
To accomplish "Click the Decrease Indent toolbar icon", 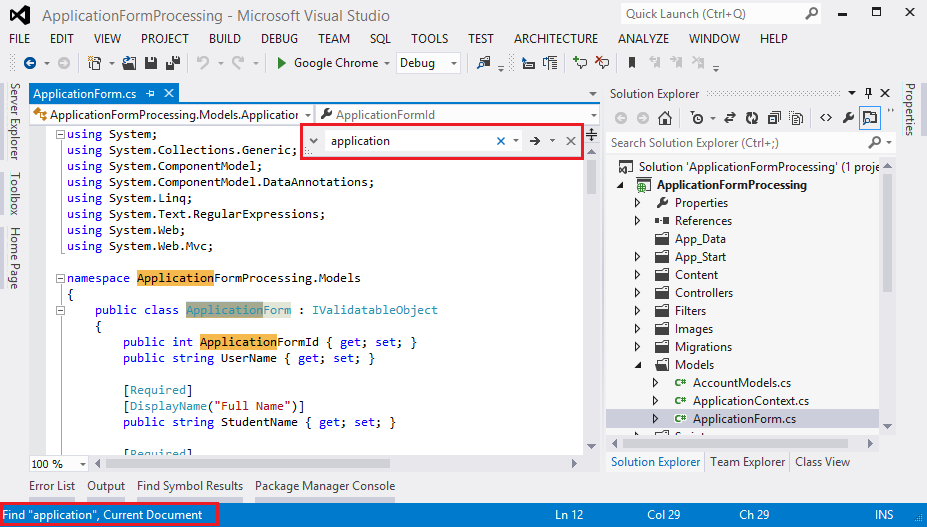I will (x=528, y=63).
